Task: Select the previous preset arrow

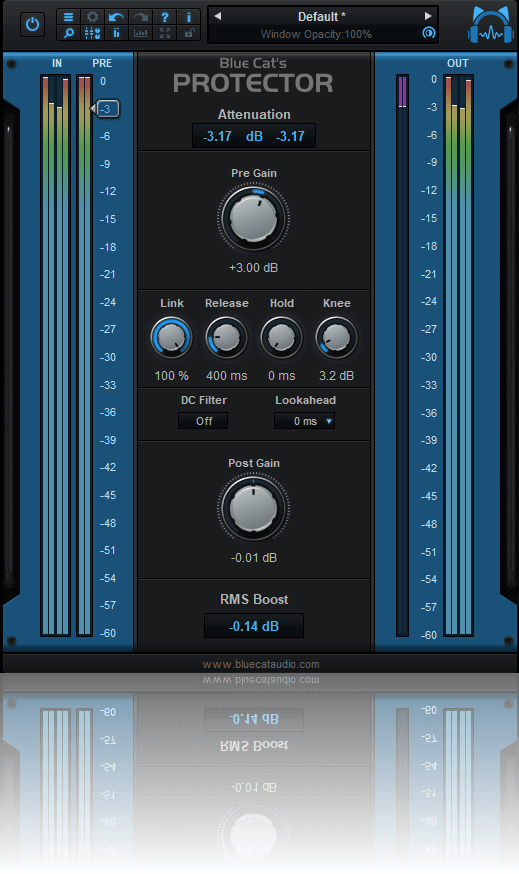Action: click(x=218, y=16)
